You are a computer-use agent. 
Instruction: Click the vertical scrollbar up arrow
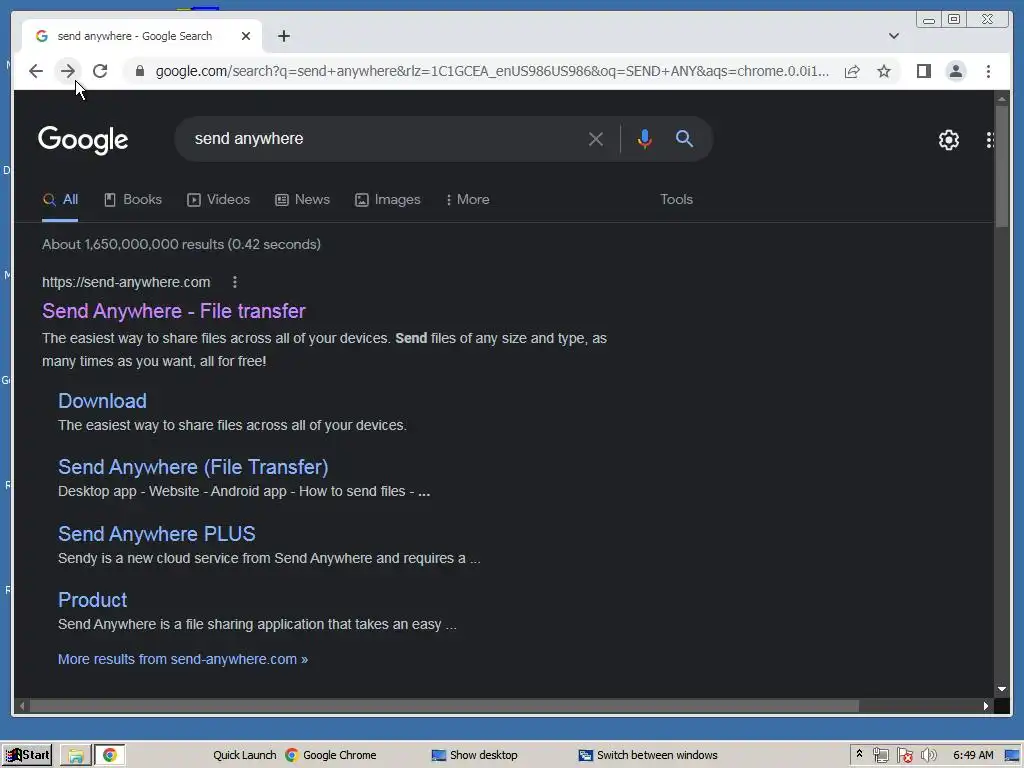click(1002, 99)
